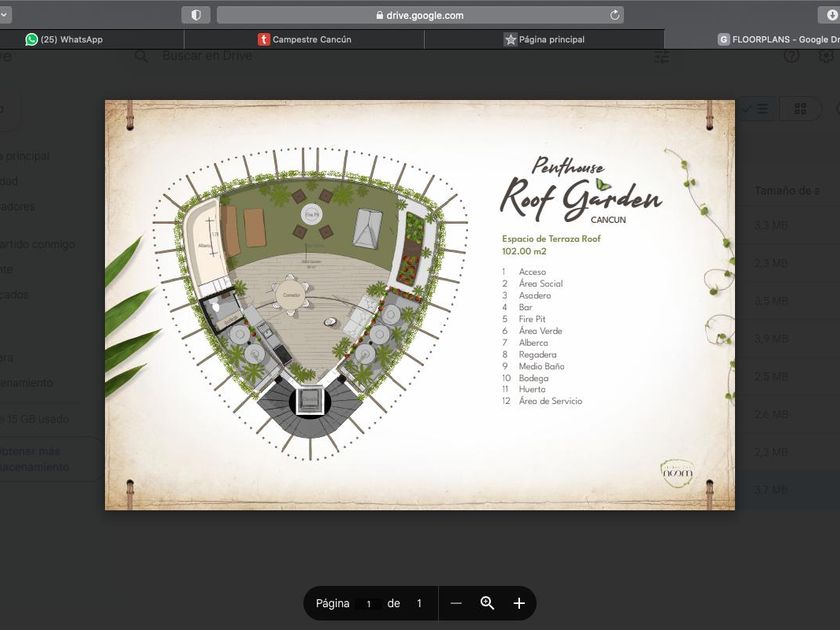
Task: Switch to the Campestre Cancún tab
Action: 304,39
